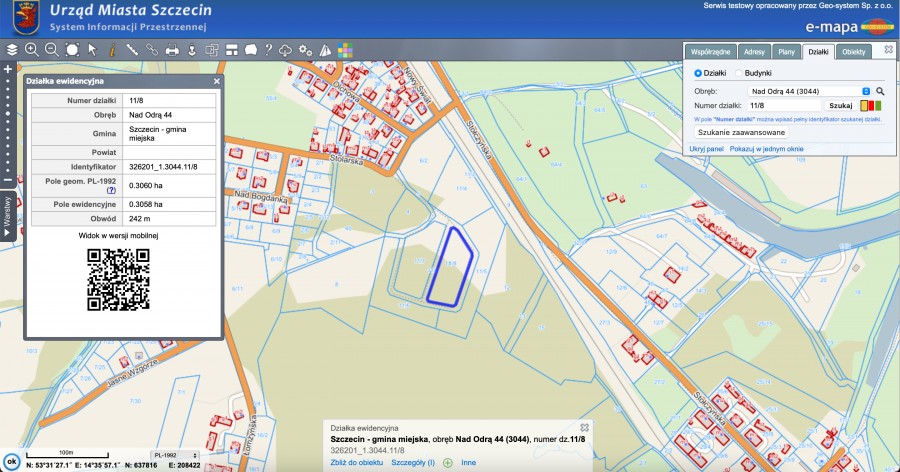The width and height of the screenshot is (900, 472).
Task: Expand more options with green plus icon
Action: pyautogui.click(x=447, y=463)
